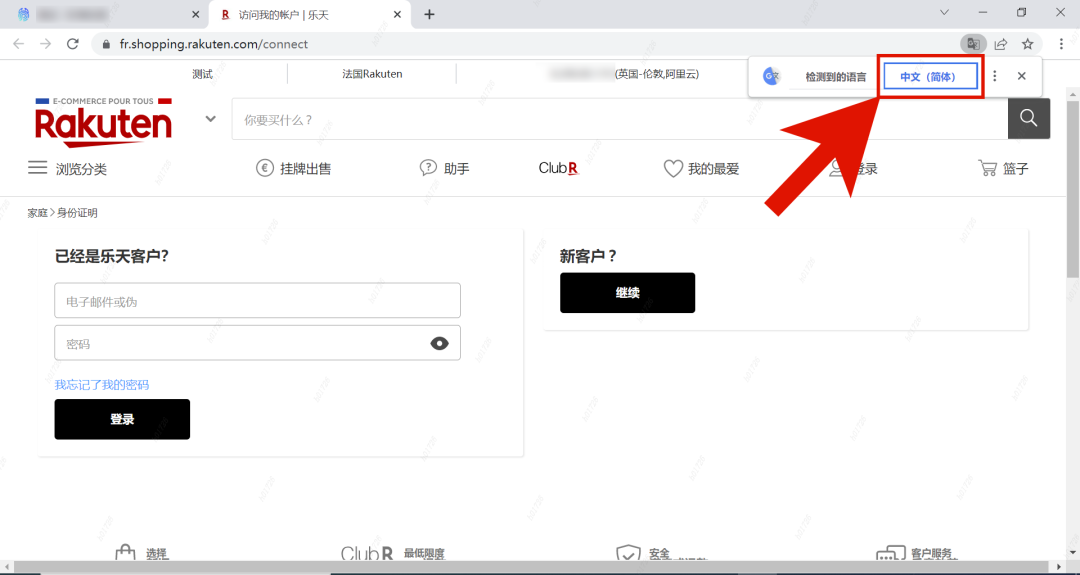
Task: Click the 英国-伦敦,阿里云 label
Action: [x=656, y=74]
